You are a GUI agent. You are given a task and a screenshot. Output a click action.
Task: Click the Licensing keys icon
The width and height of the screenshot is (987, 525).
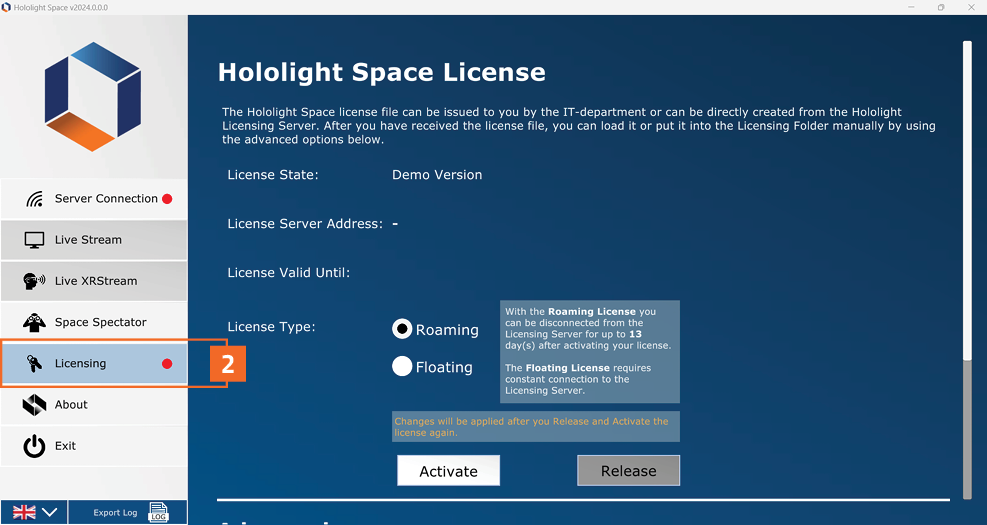[34, 363]
